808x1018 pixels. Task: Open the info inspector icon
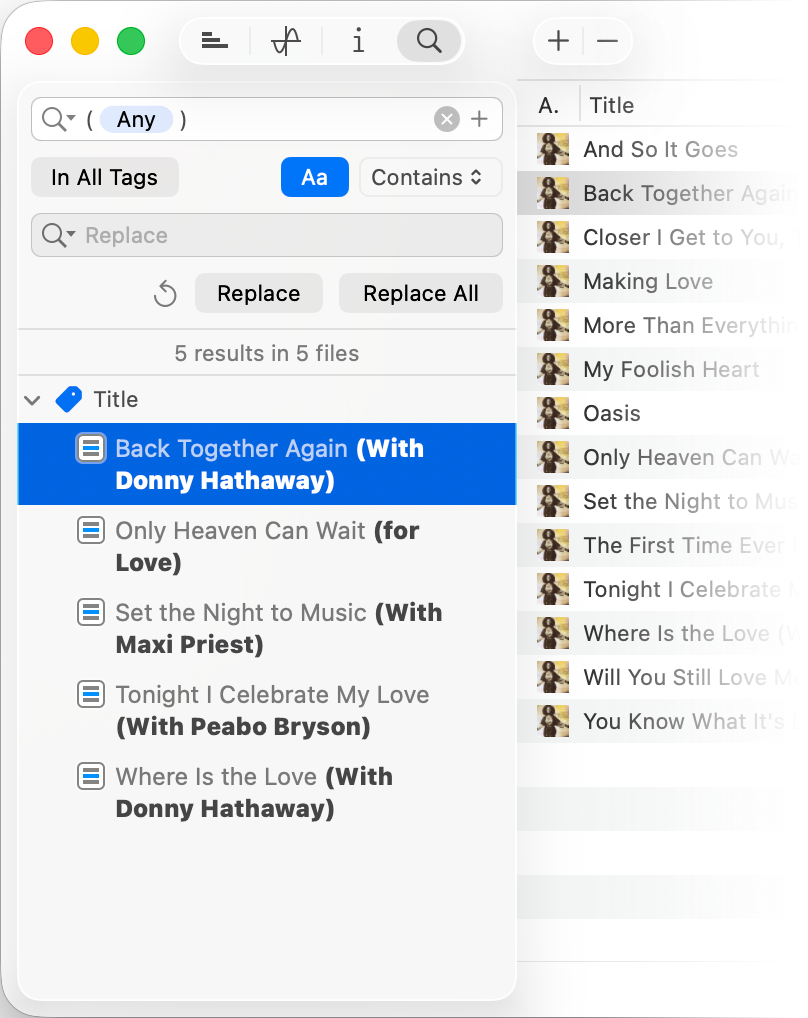(358, 42)
